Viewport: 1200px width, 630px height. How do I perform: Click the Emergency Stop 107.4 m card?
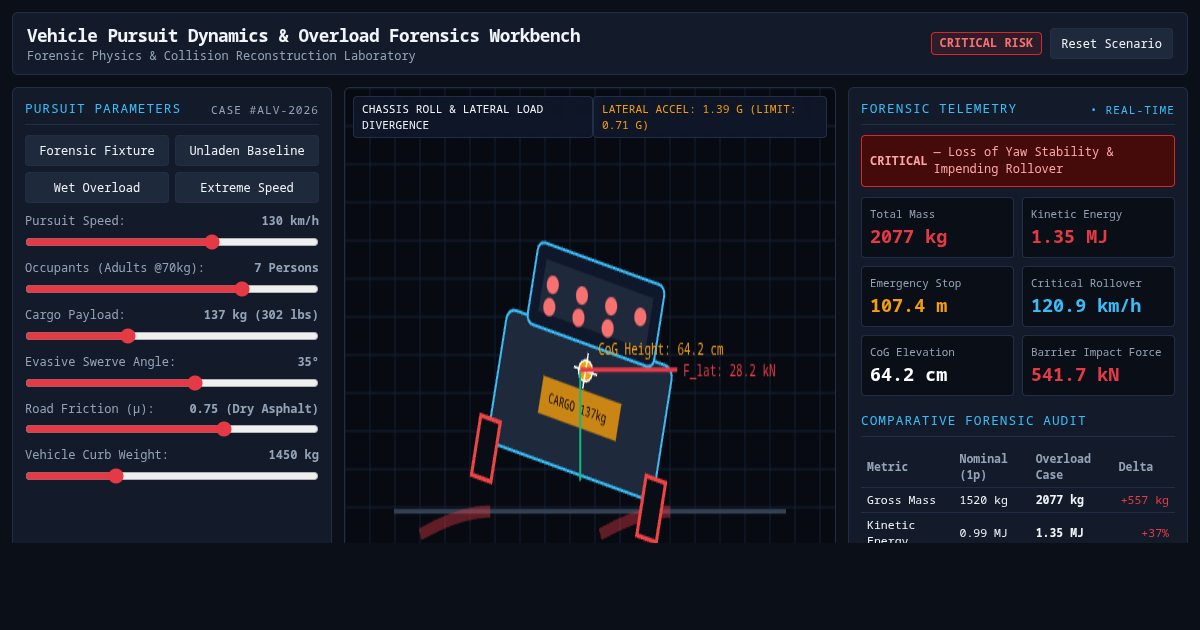[937, 296]
